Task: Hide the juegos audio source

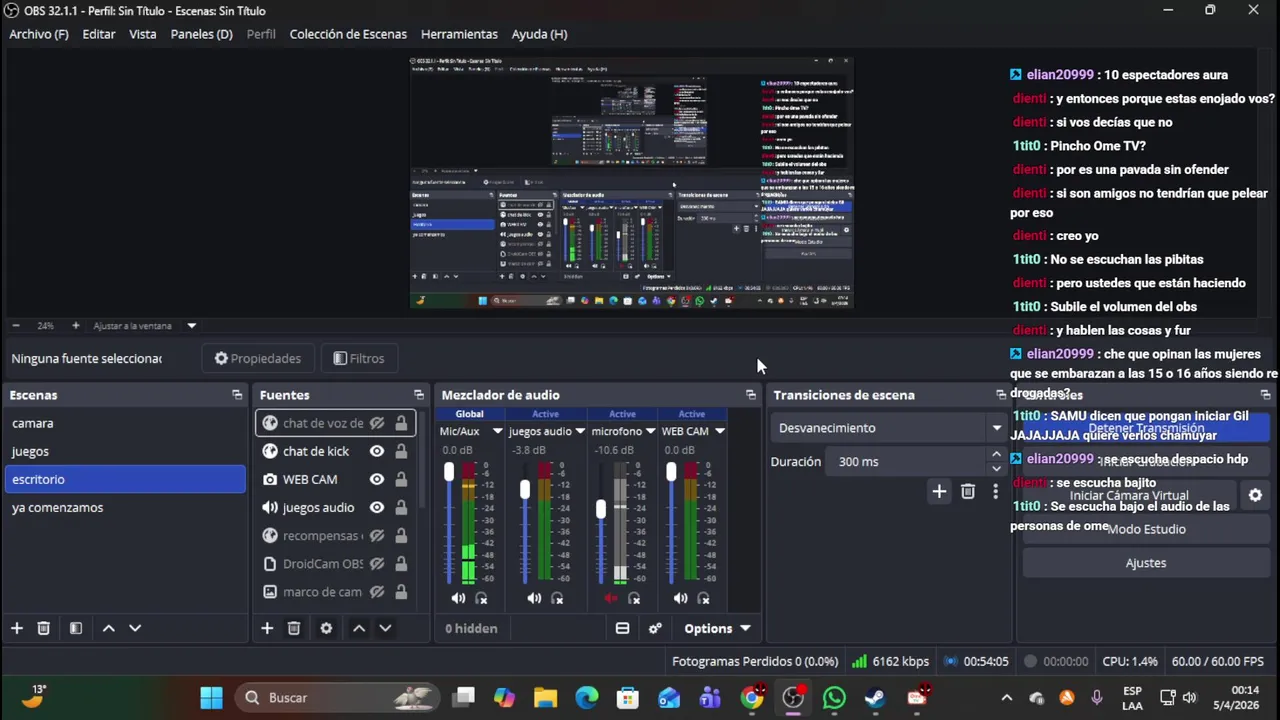Action: pyautogui.click(x=377, y=507)
